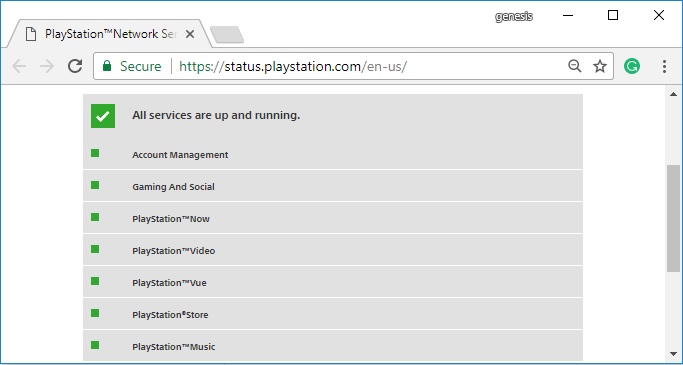Expand the PlayStation™Vue row
683x365 pixels.
pyautogui.click(x=333, y=282)
